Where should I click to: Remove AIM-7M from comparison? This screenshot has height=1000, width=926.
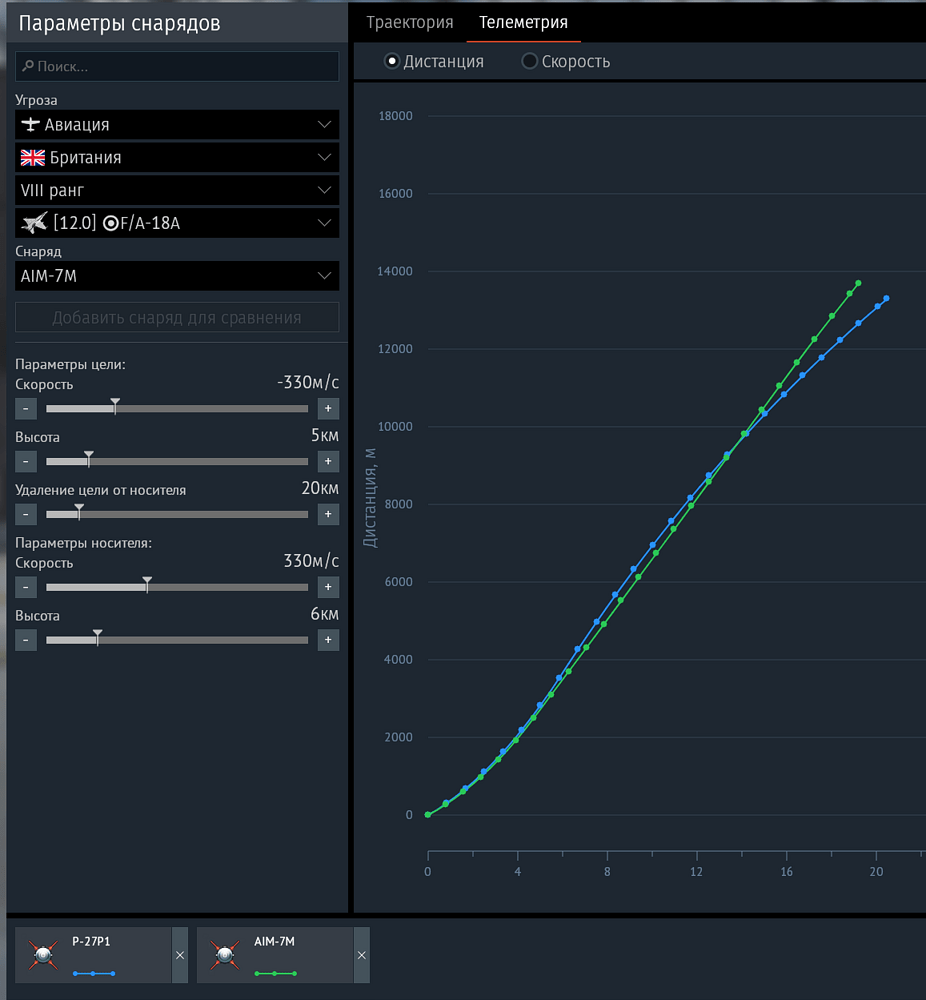coord(362,955)
